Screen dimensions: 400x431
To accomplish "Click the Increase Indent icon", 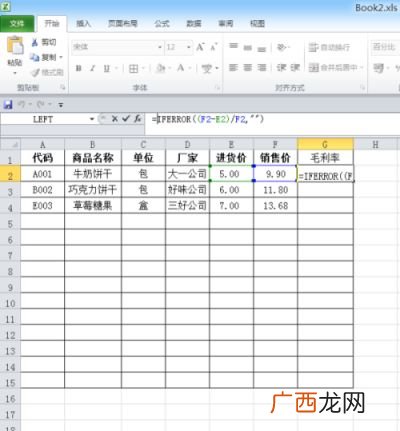I will [x=295, y=68].
